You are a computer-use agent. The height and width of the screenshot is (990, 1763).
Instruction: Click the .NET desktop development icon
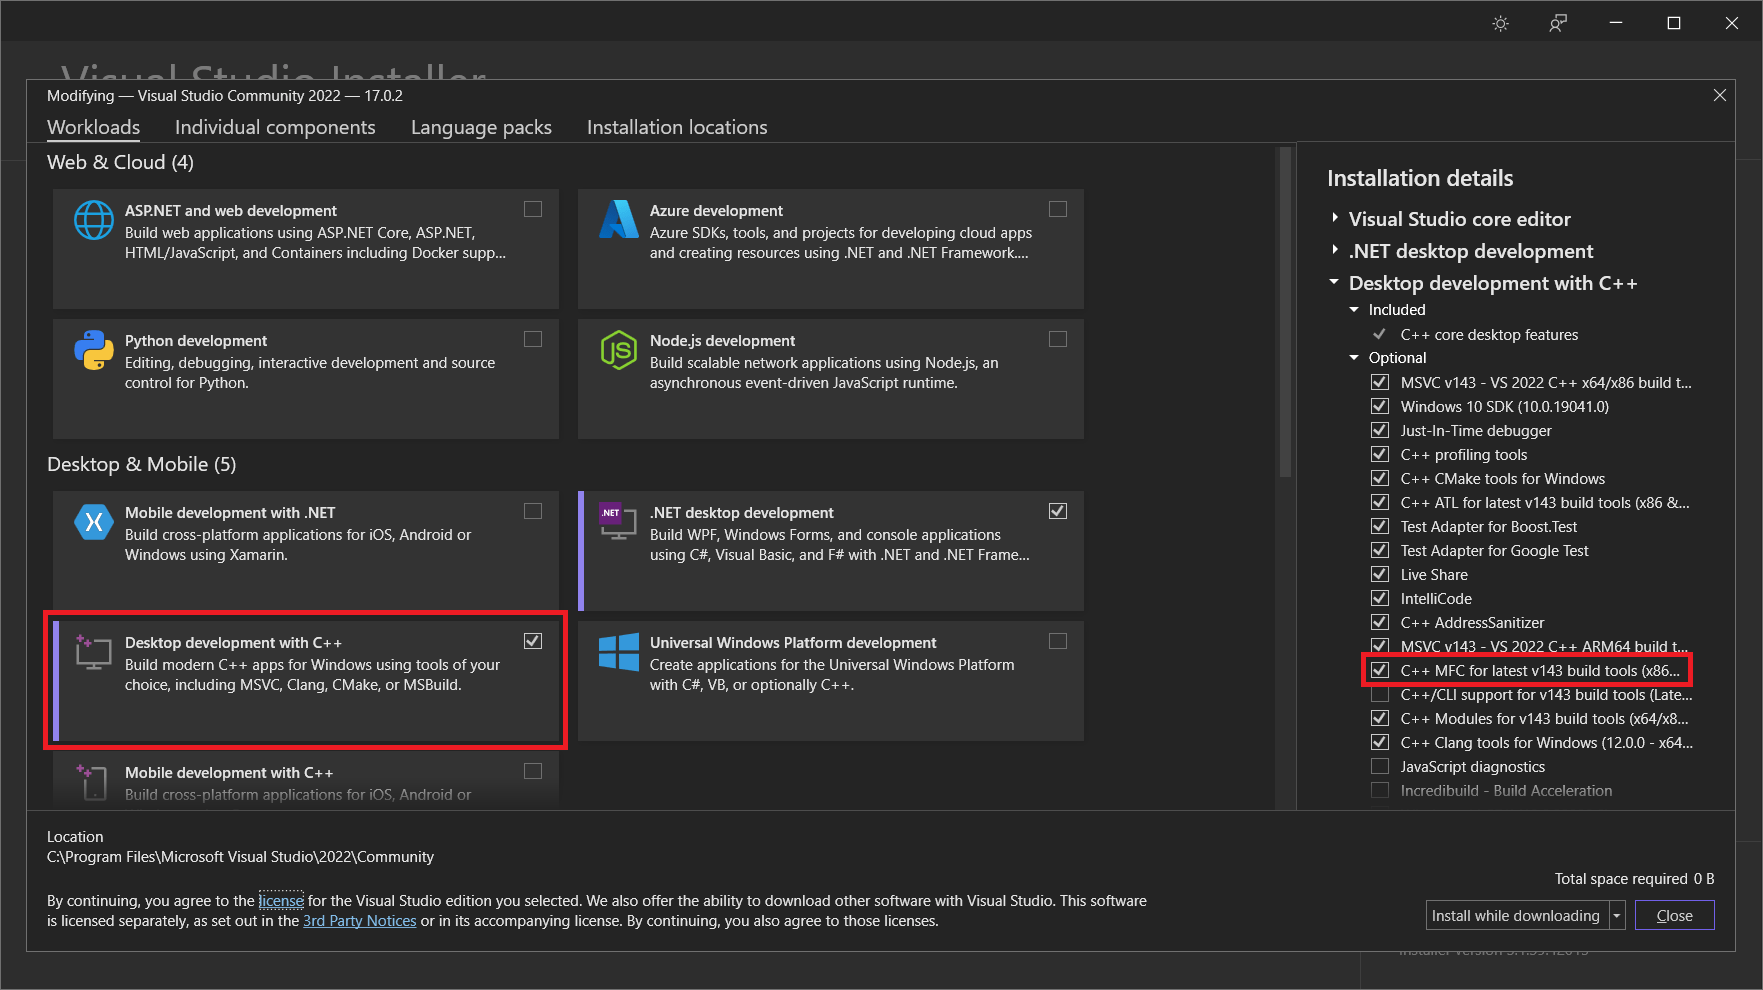(x=618, y=521)
